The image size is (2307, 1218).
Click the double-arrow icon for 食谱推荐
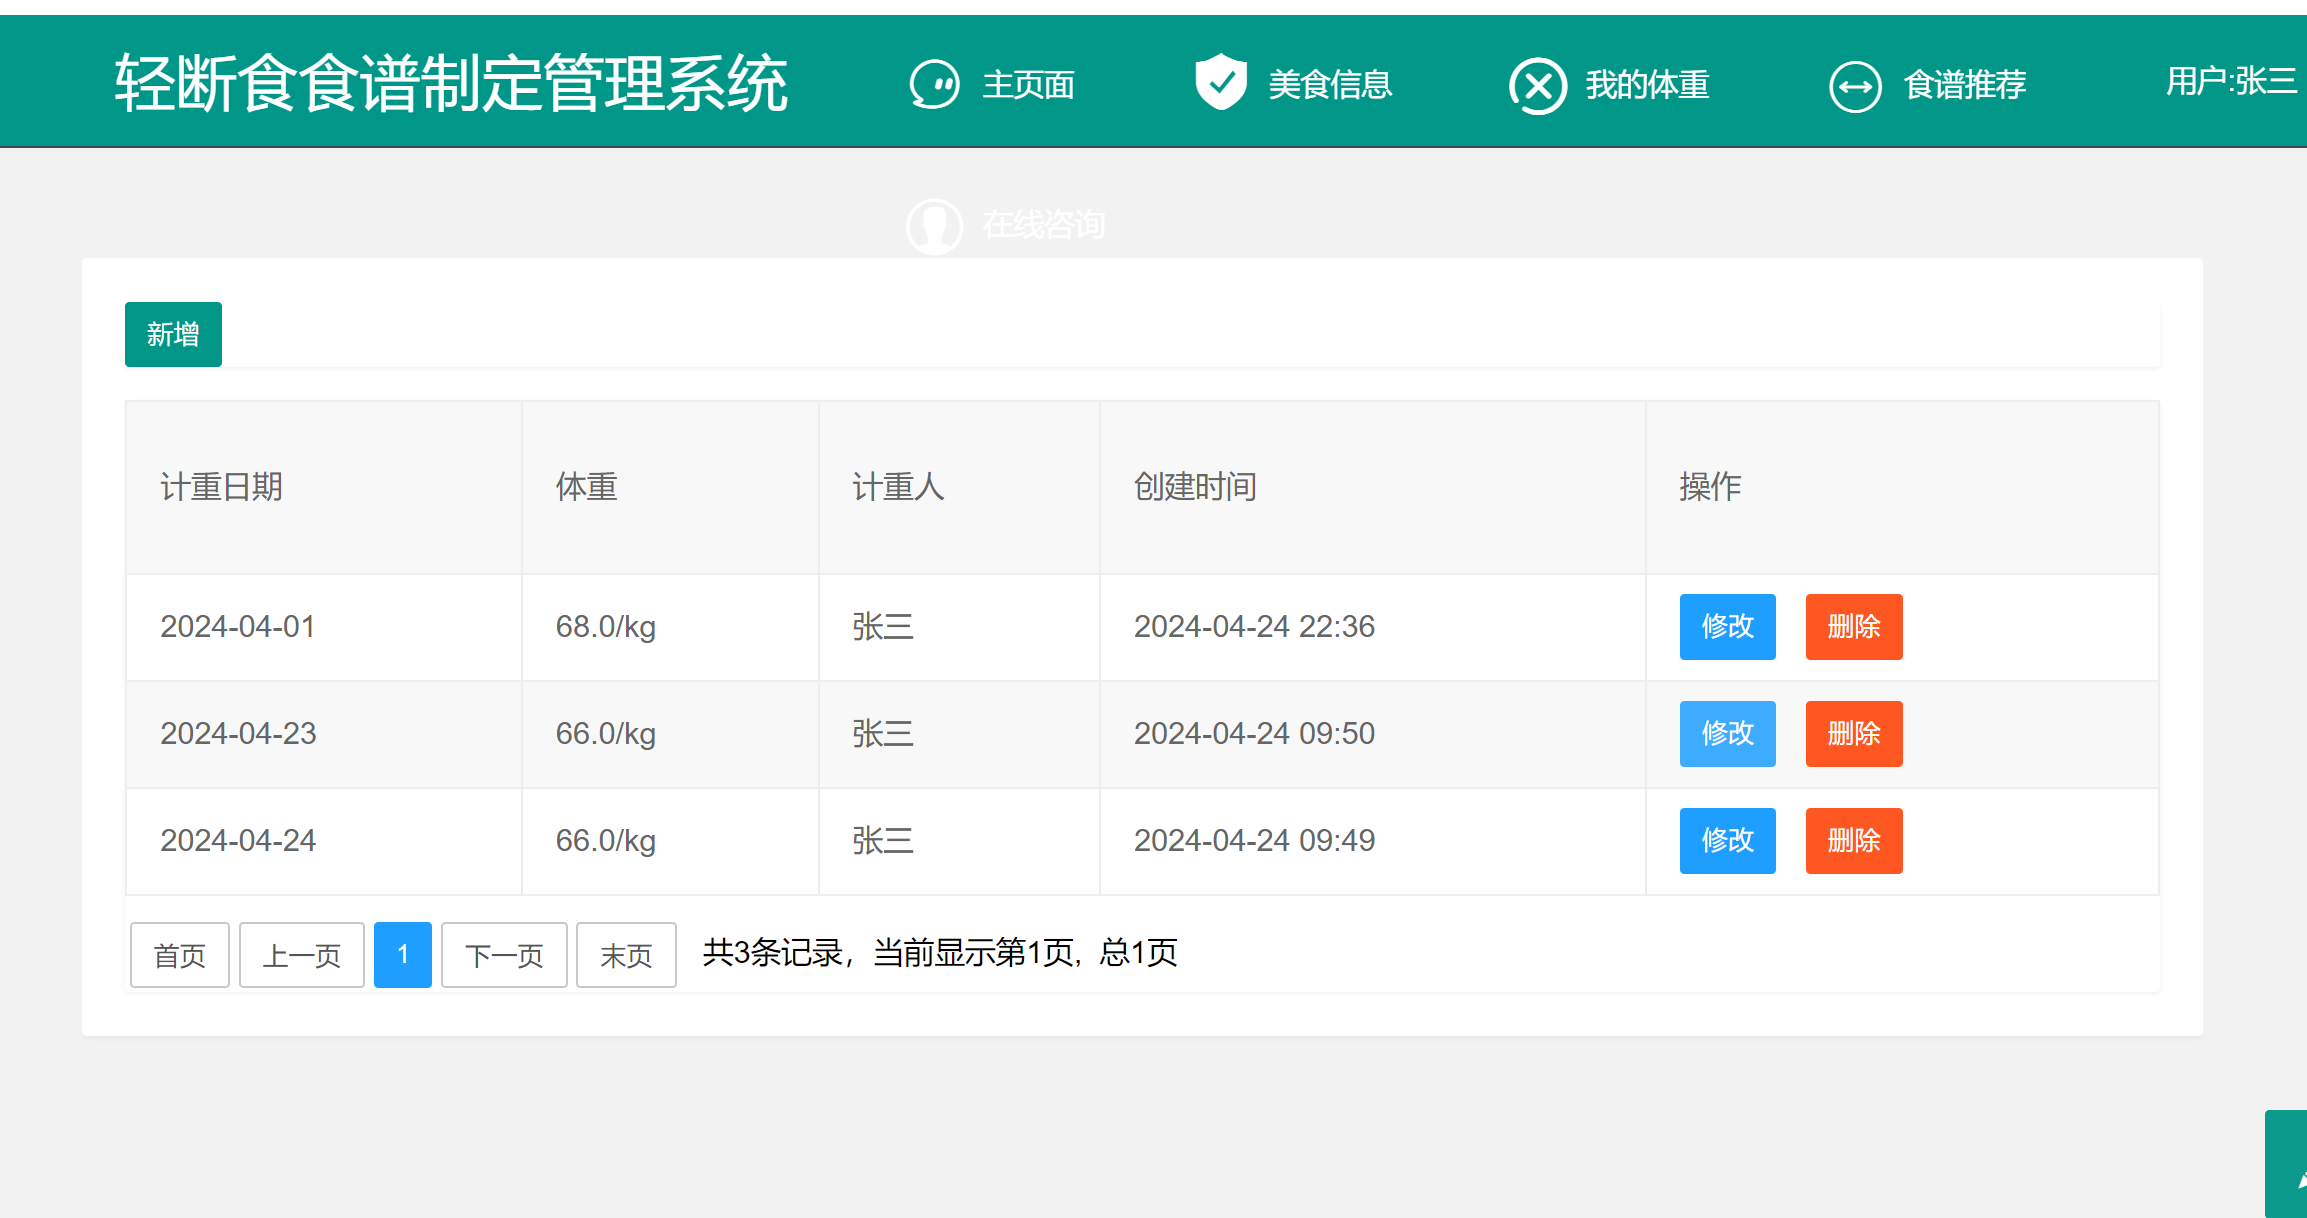coord(1855,87)
